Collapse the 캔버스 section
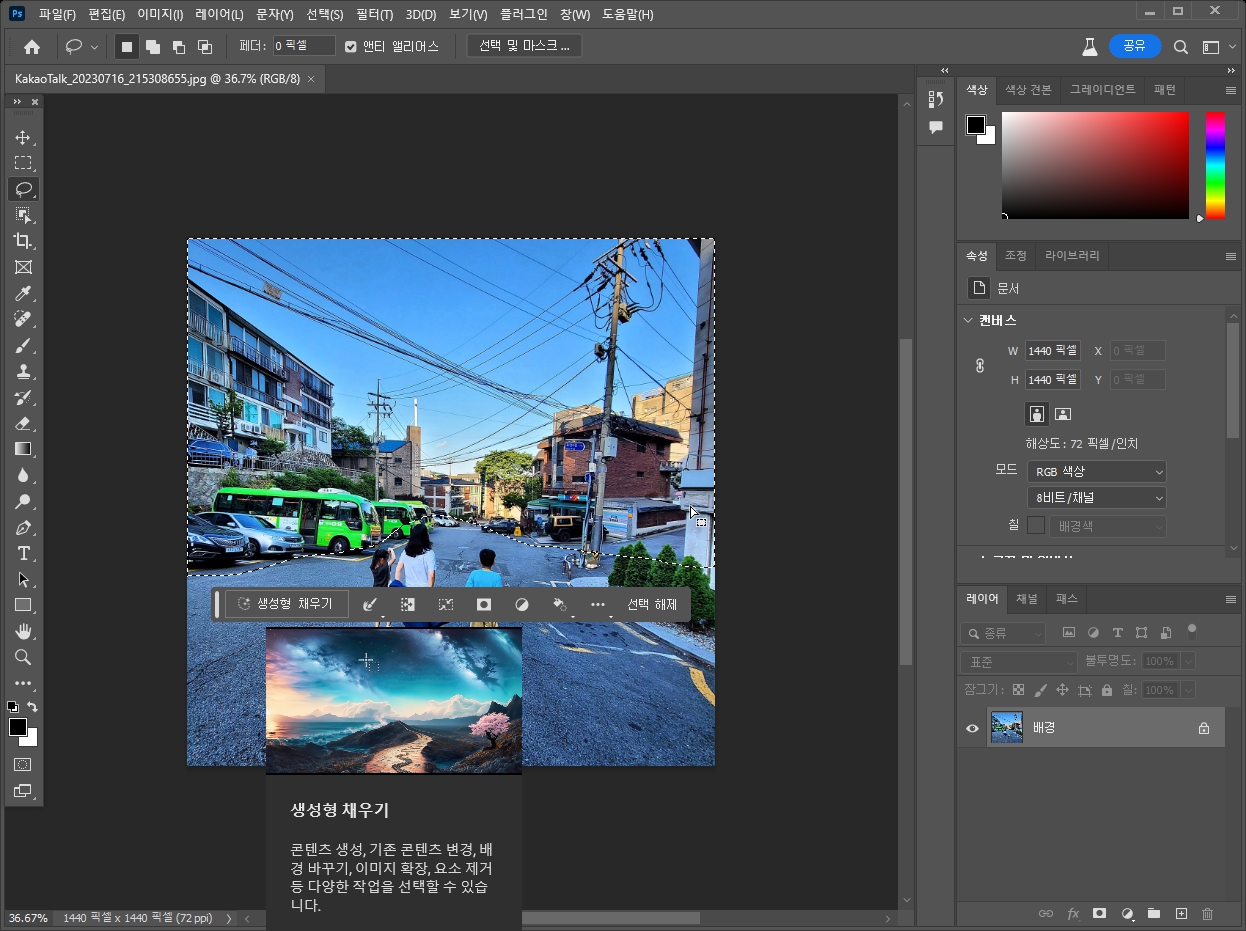 click(967, 320)
